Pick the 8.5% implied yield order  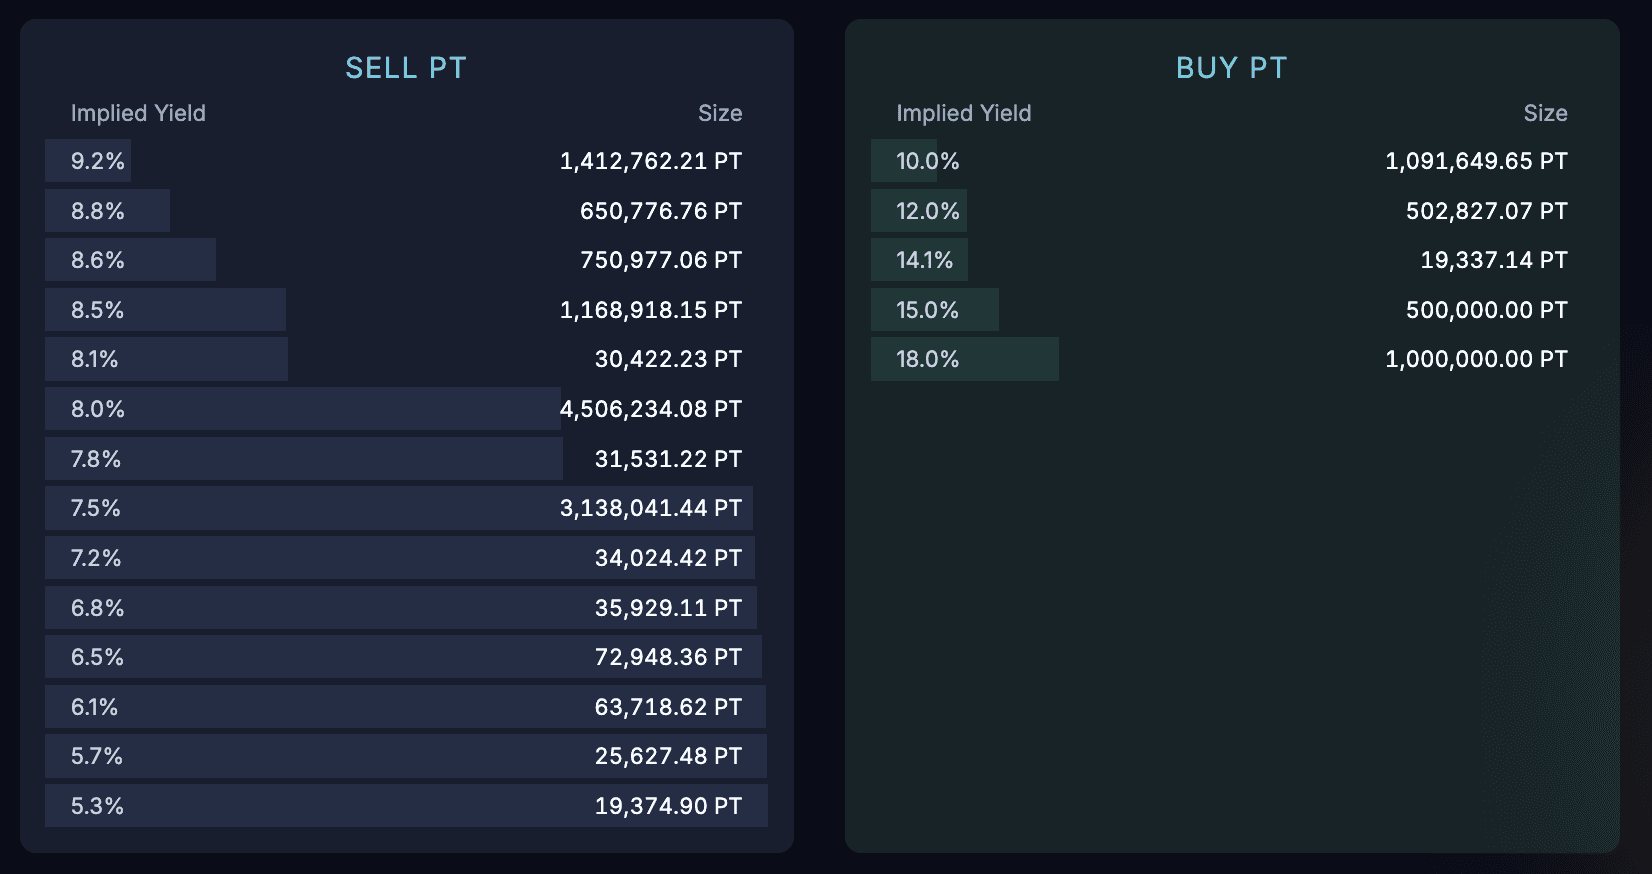(98, 310)
